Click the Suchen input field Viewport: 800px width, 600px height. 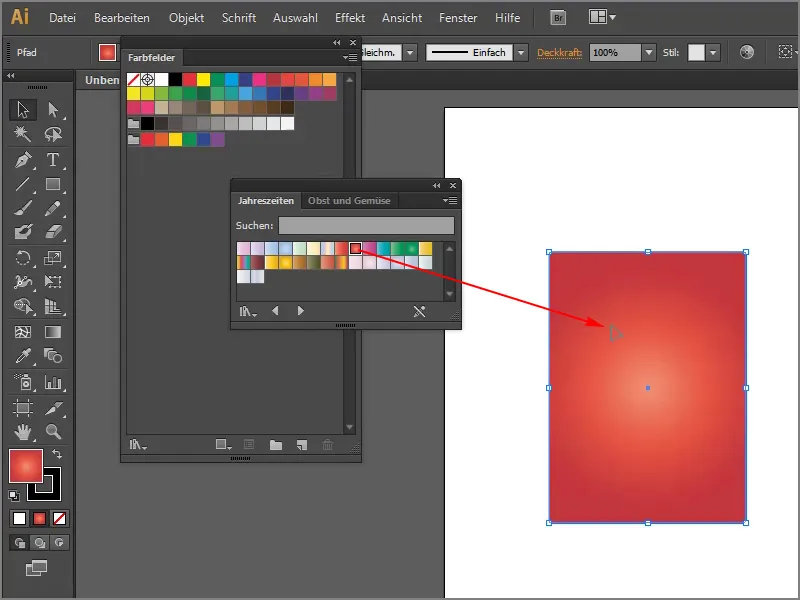click(365, 224)
